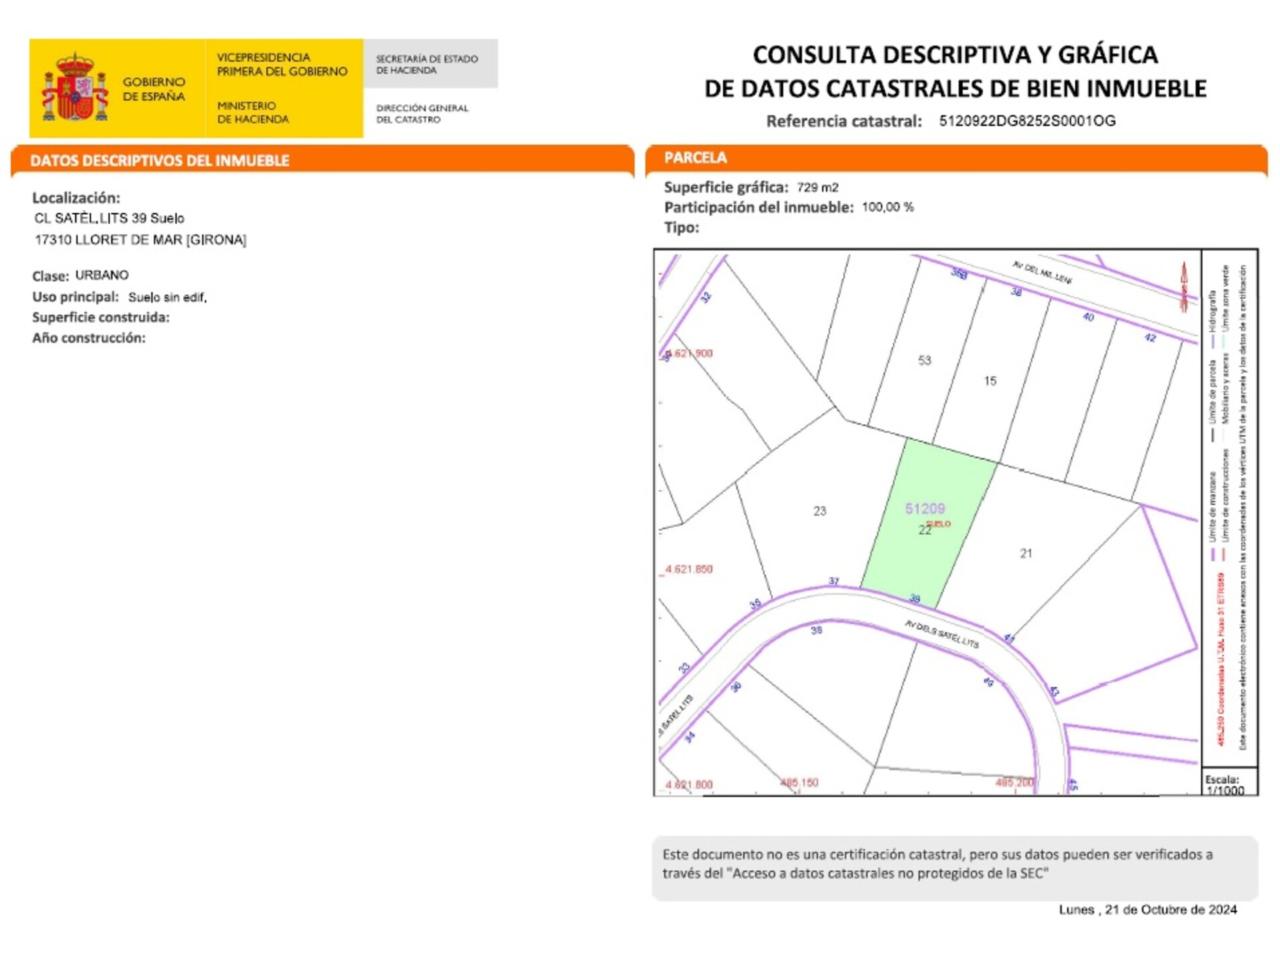The height and width of the screenshot is (960, 1280).
Task: Click street number 38 on Av del Mil.leni
Action: click(x=1016, y=292)
